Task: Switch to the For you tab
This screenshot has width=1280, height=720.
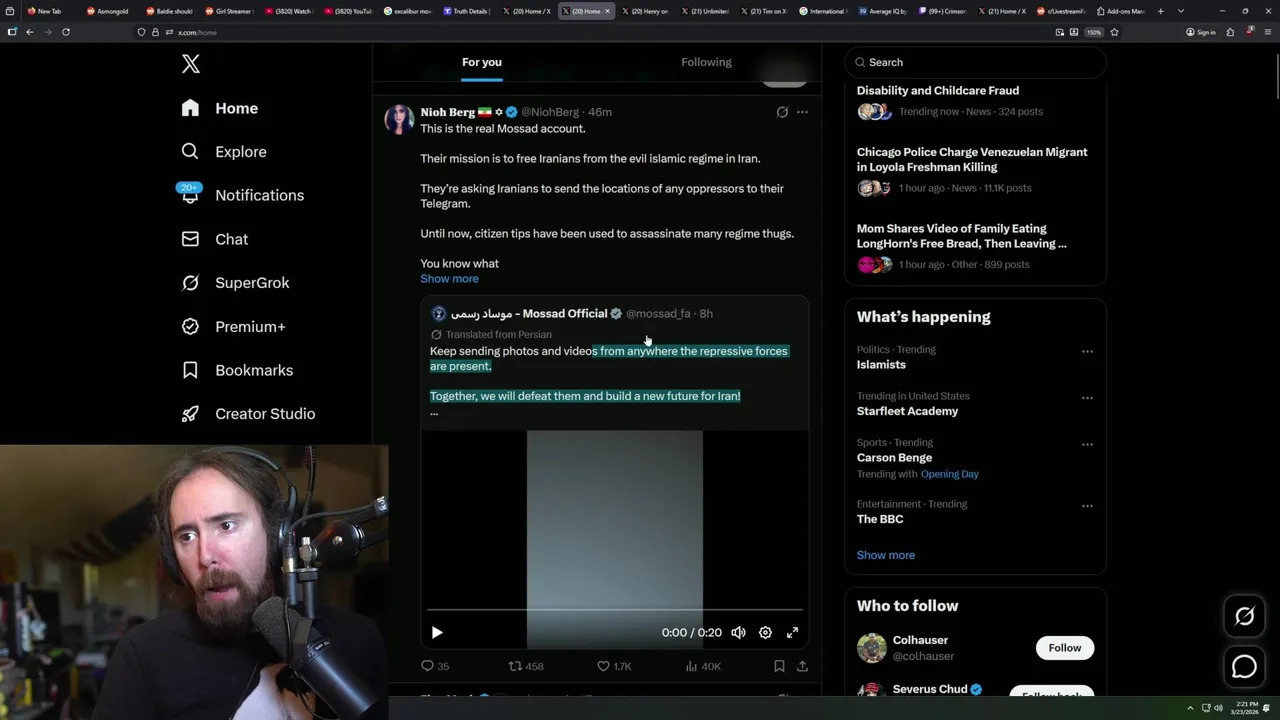Action: [482, 62]
